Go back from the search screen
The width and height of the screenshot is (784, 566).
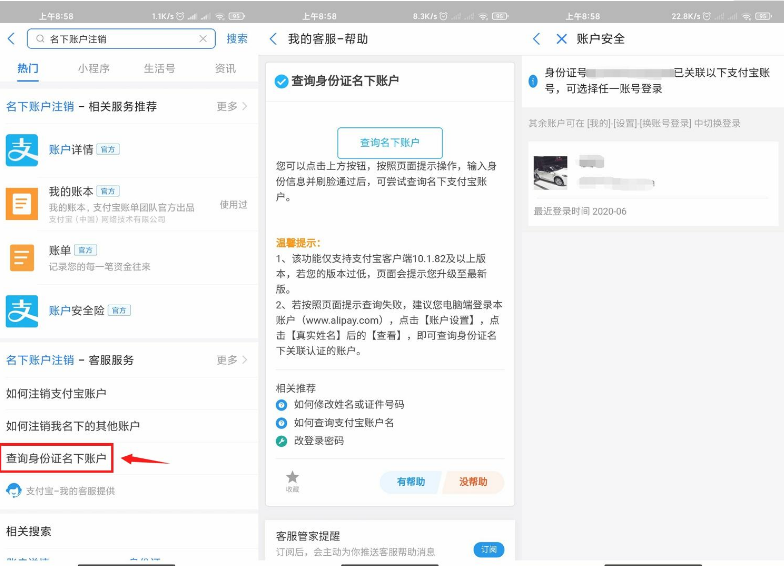[x=12, y=38]
